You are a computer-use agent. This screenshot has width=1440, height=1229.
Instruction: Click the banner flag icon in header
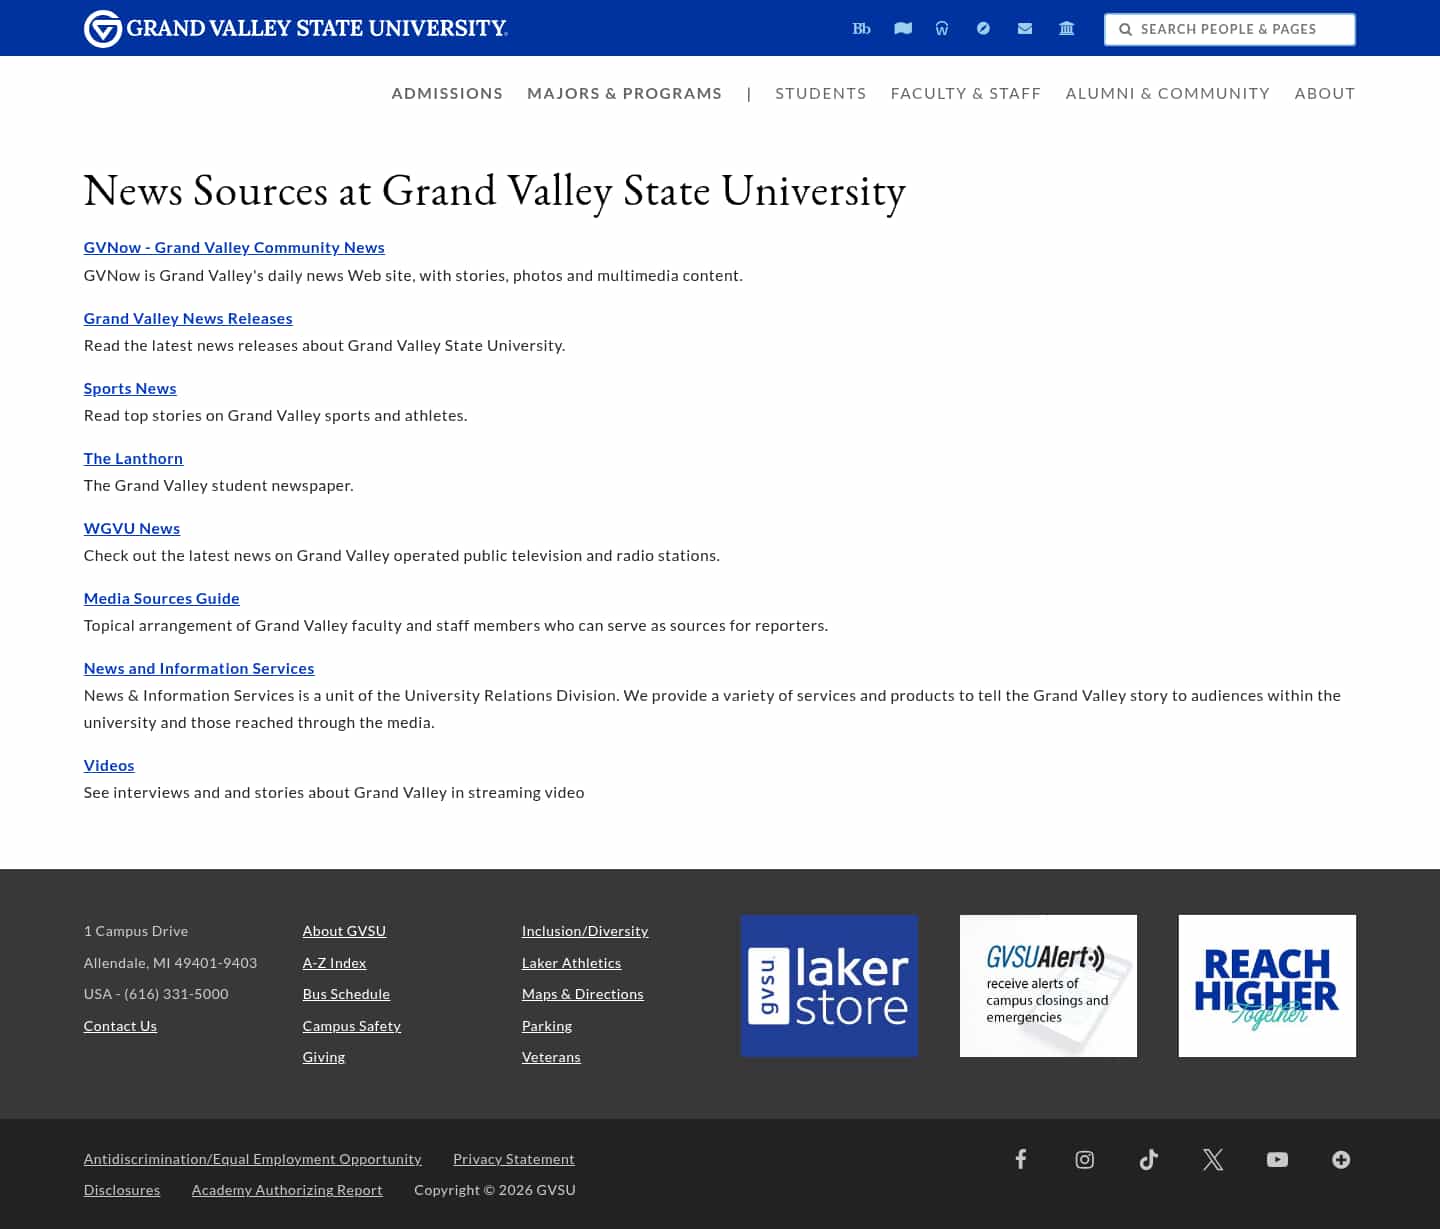point(903,29)
